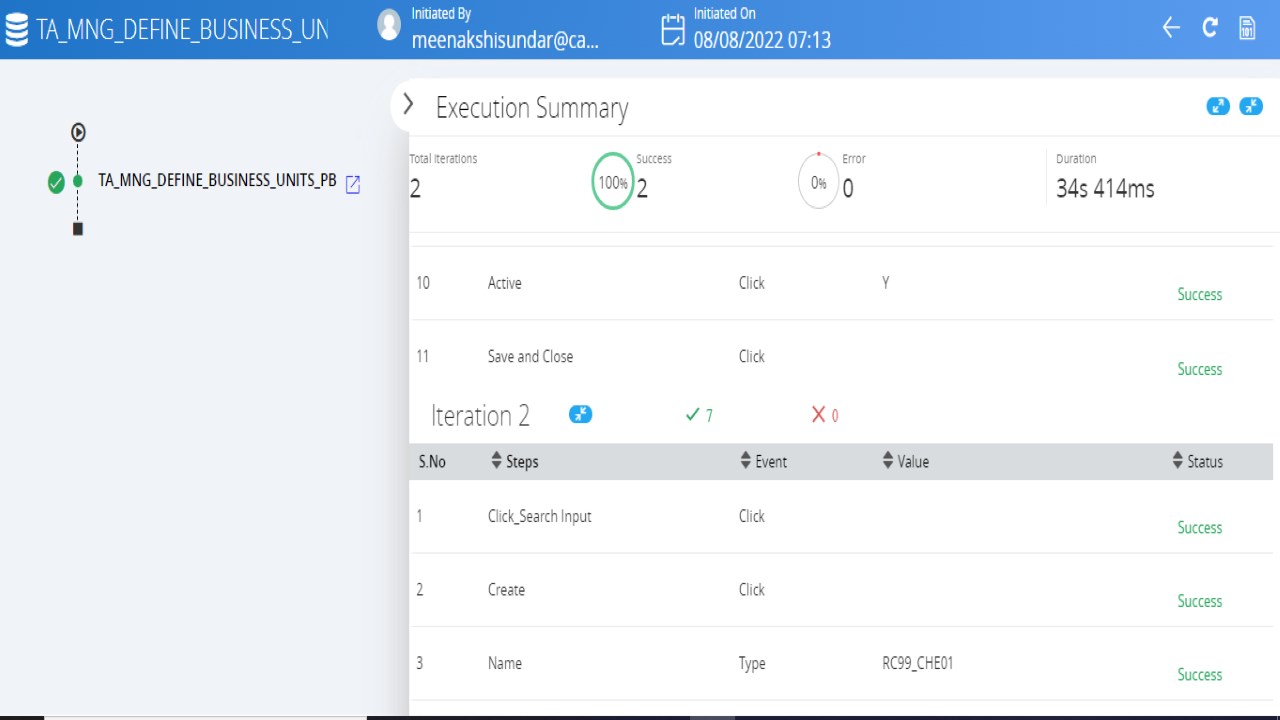Collapse the Execution Summary panel chevron

click(x=408, y=104)
